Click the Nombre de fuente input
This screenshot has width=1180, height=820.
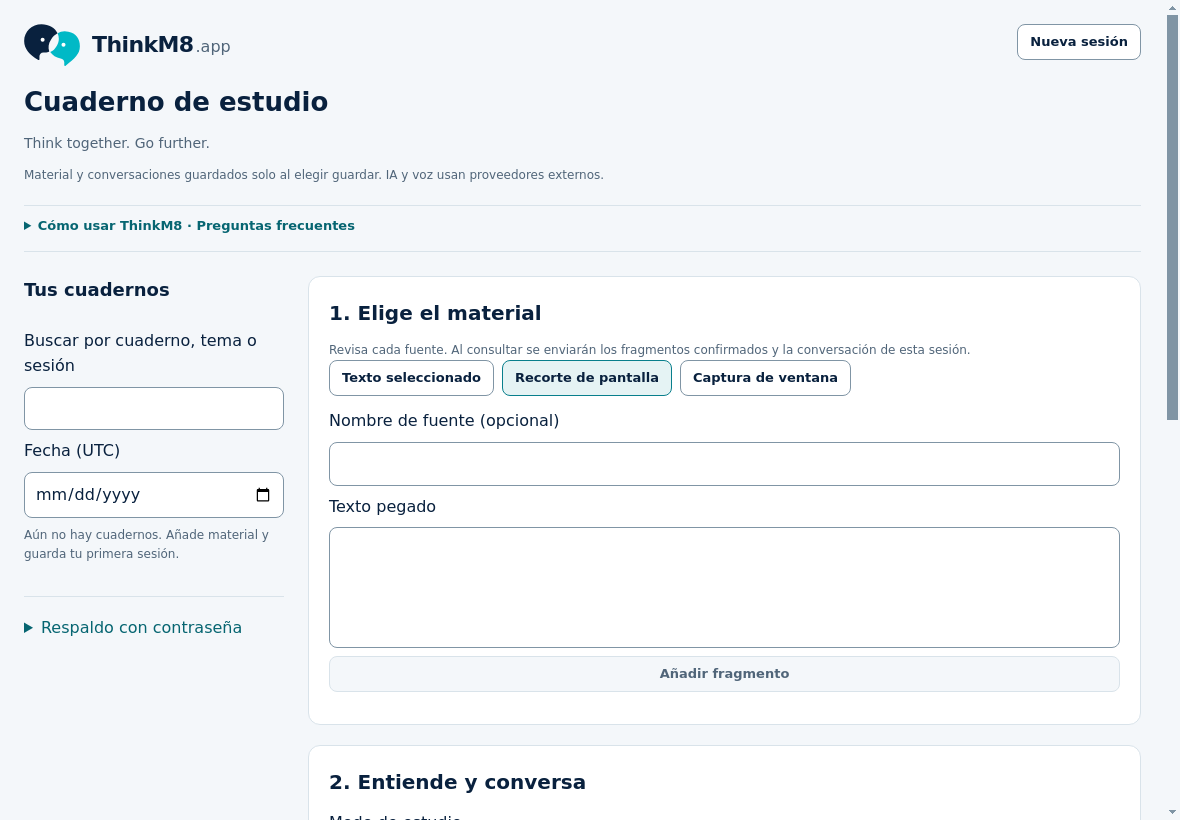(x=724, y=464)
